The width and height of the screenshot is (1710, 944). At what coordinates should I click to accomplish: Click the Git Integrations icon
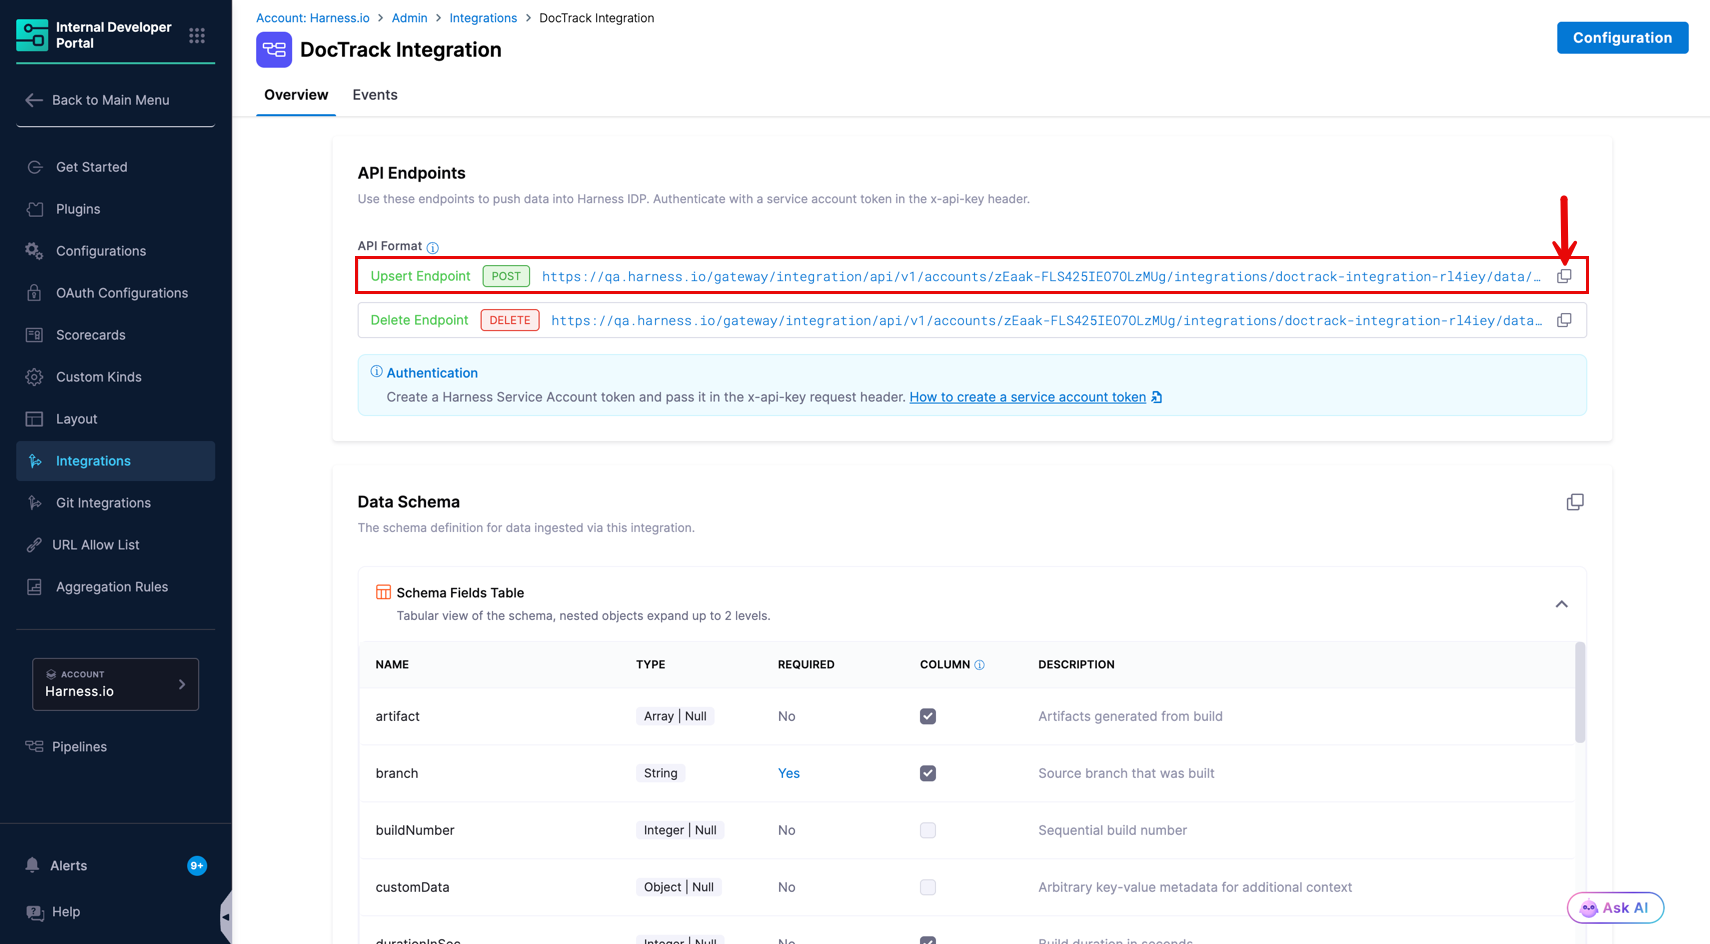[35, 503]
